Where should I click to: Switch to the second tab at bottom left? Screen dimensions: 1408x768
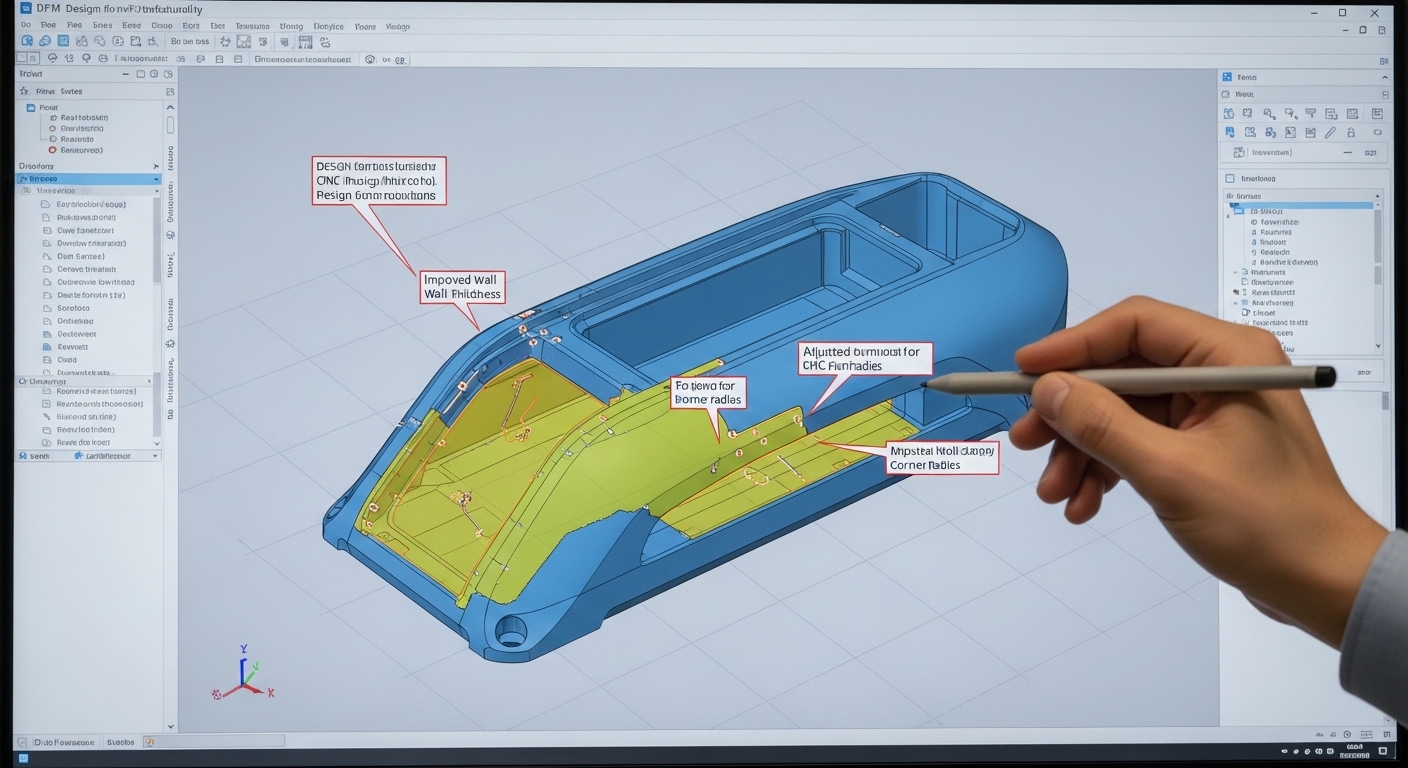tap(120, 742)
